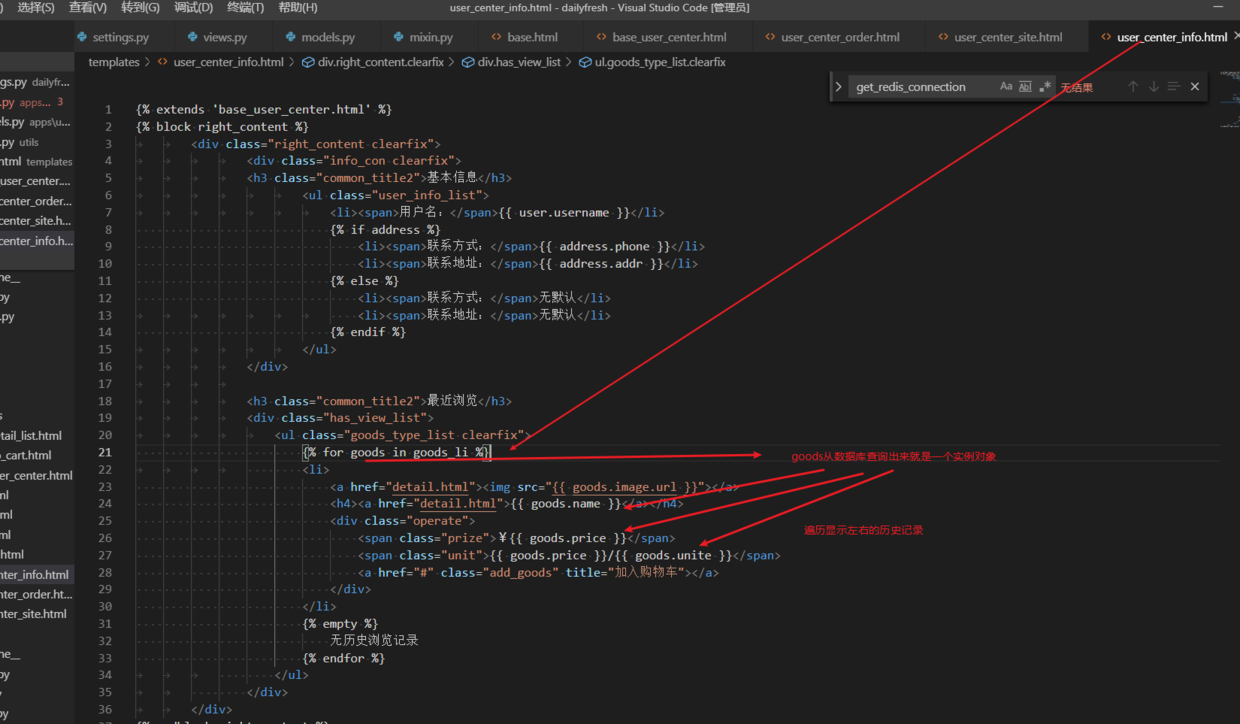1240x724 pixels.
Task: Click the text 无历史浏览记录 in the editor
Action: point(374,641)
